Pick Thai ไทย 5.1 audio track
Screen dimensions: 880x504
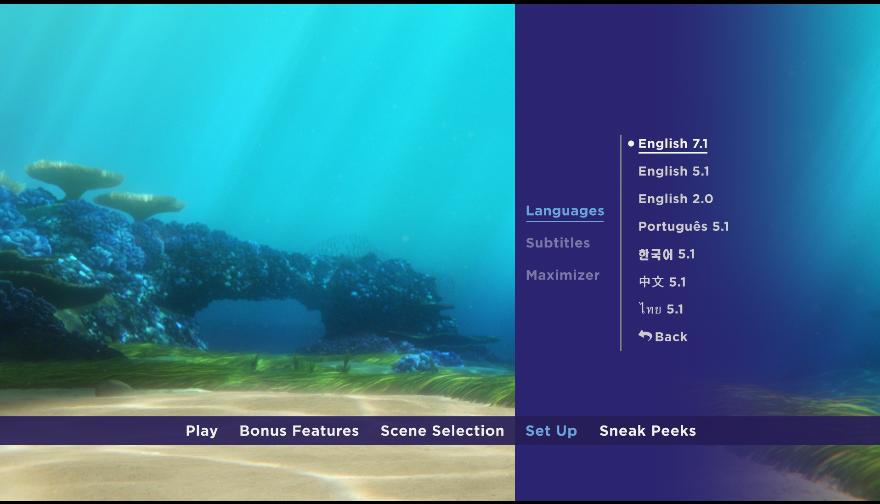coord(661,309)
